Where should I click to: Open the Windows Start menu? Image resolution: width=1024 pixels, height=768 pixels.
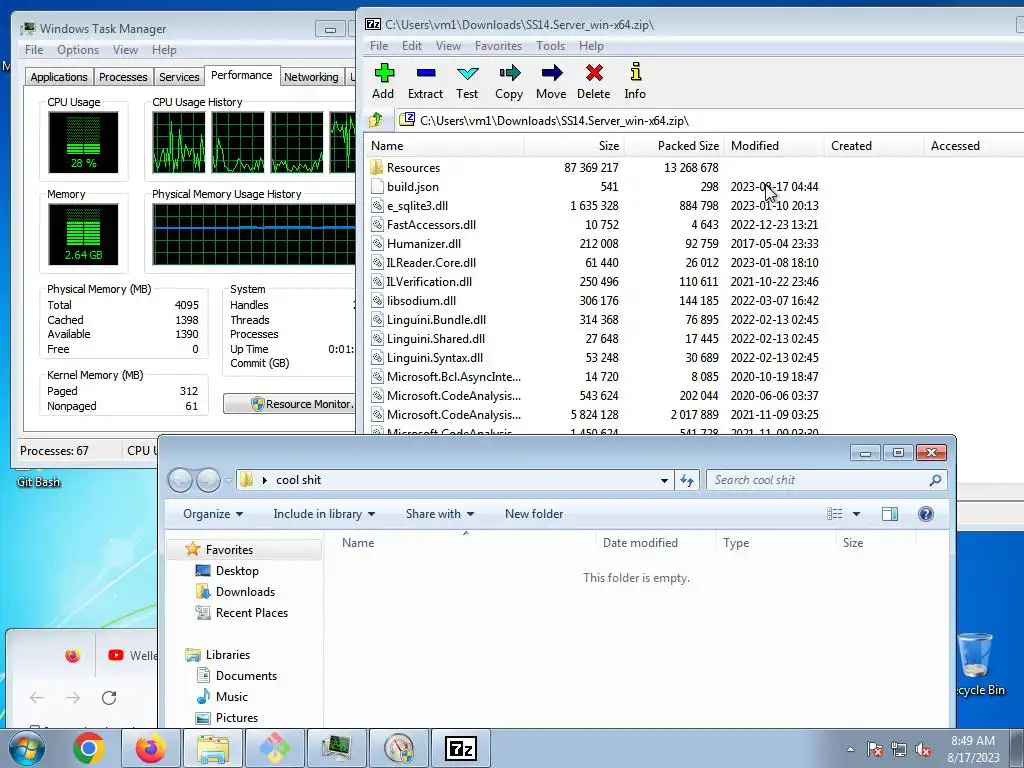pos(26,748)
